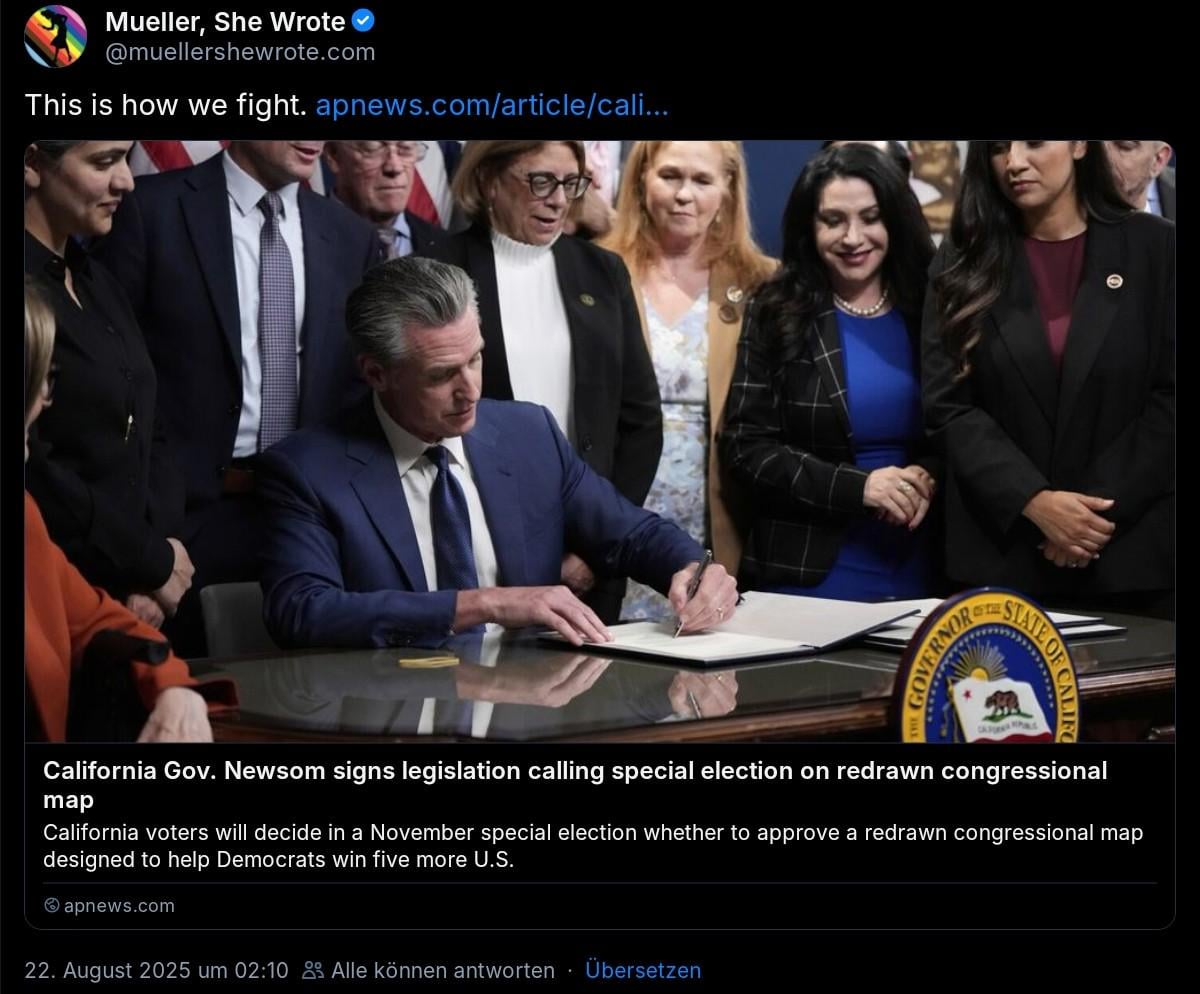Open the timestamp 22. August 2025 um 02:10
1200x994 pixels.
pos(156,970)
